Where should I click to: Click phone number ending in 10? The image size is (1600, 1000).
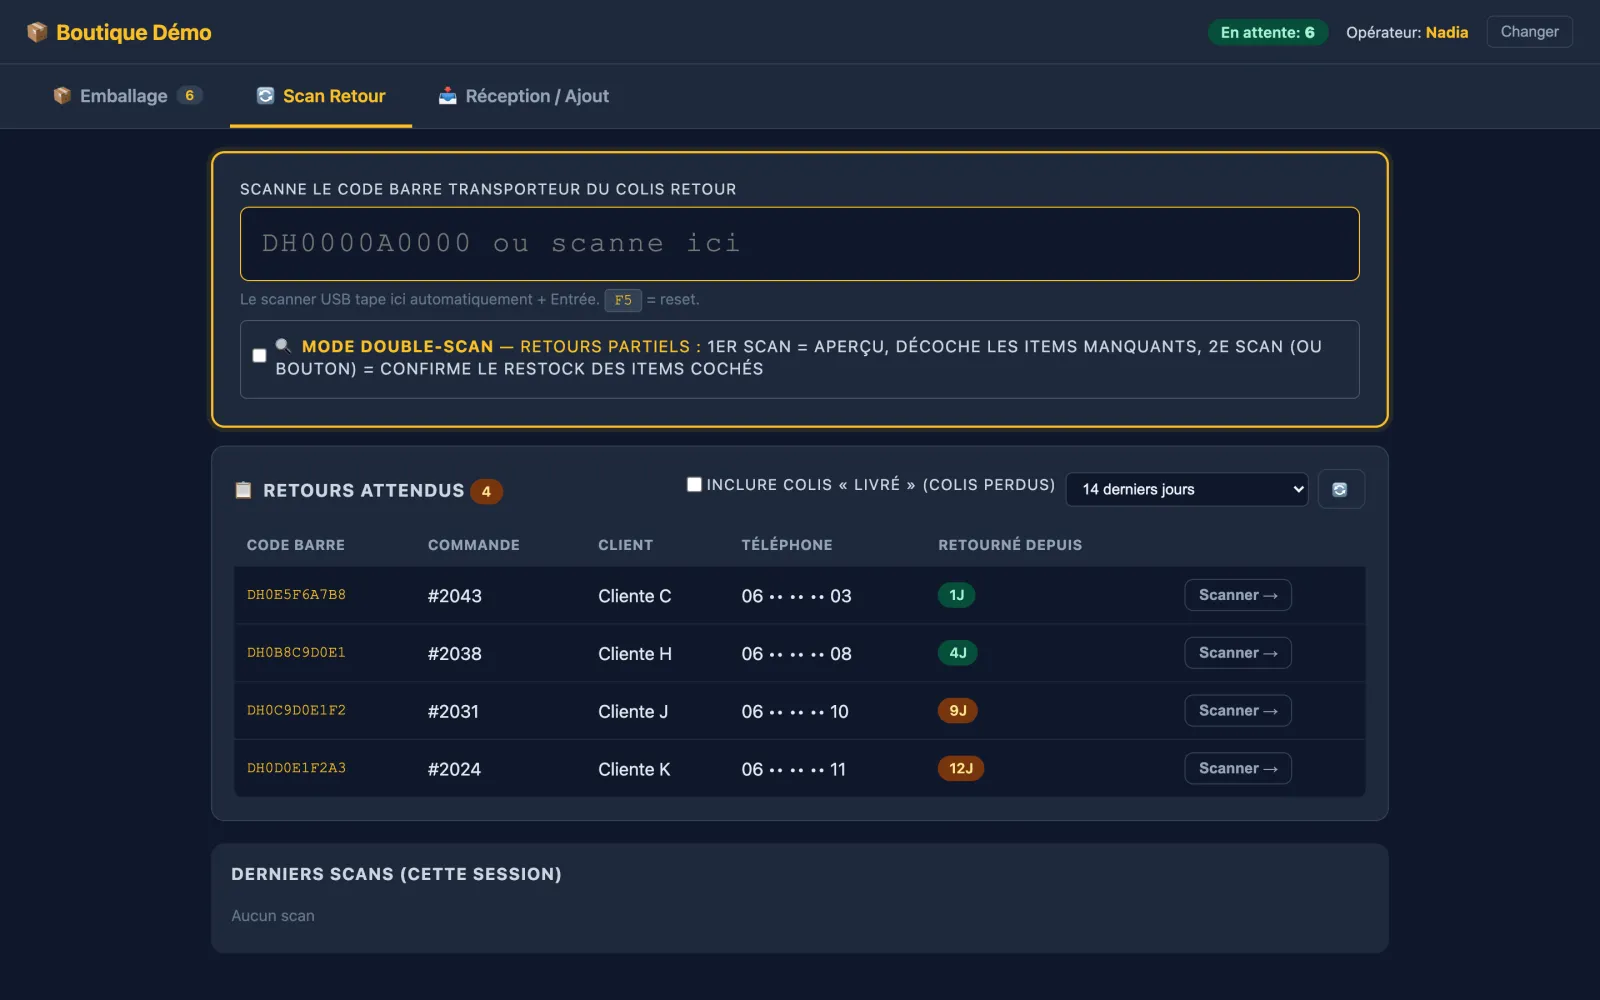795,712
